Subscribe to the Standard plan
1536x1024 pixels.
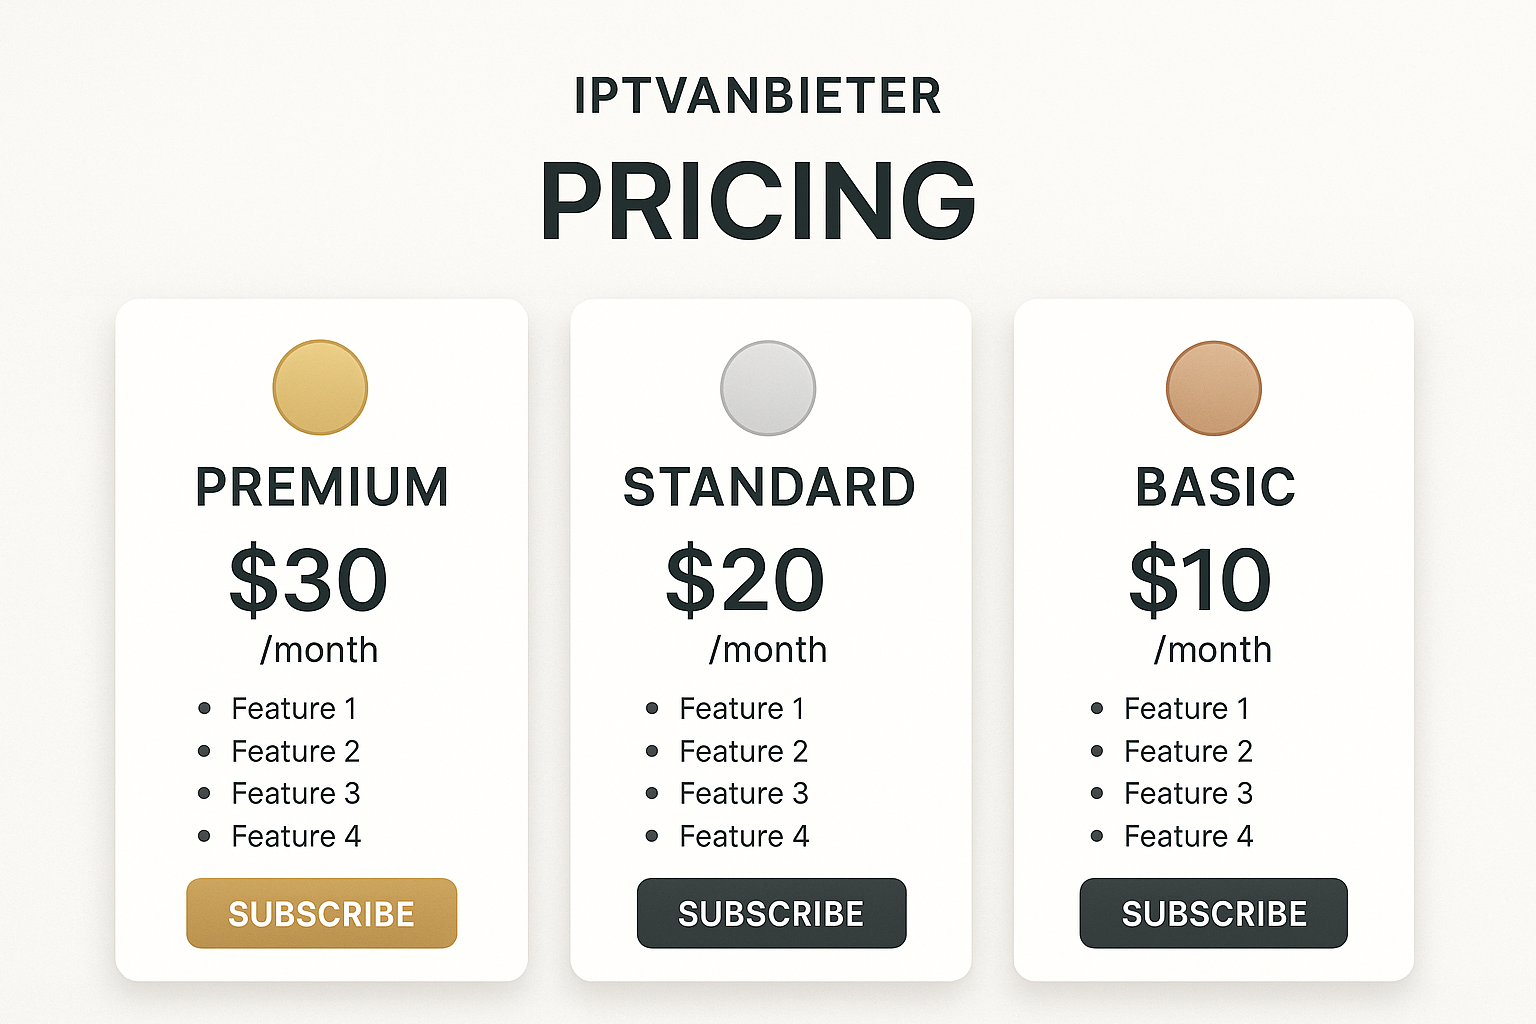(771, 913)
